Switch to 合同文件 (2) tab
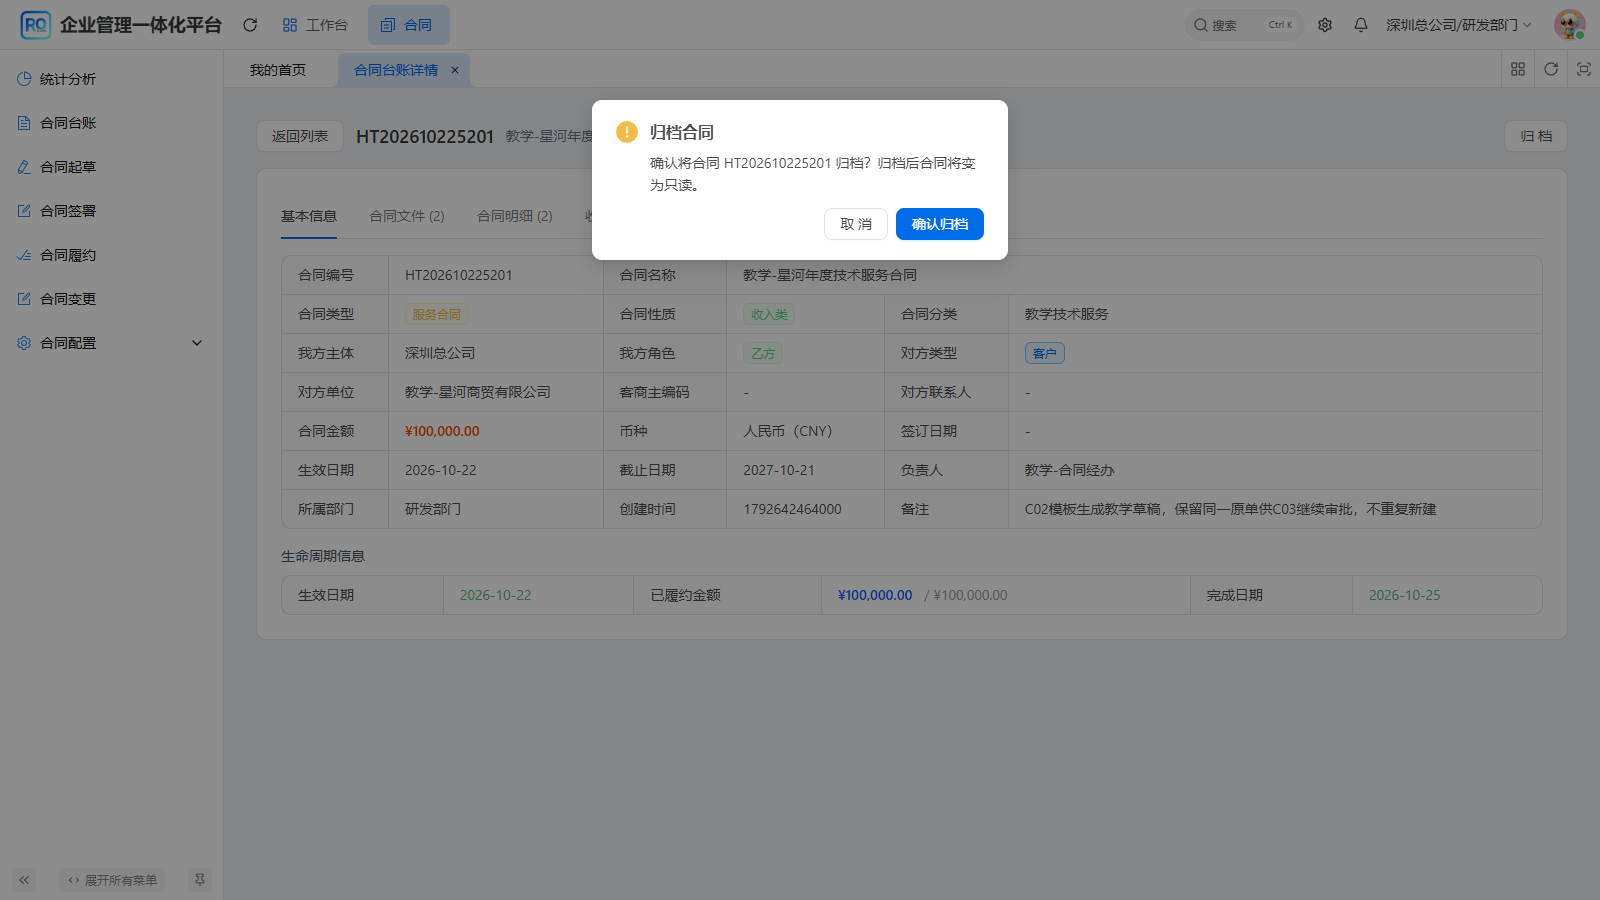1600x900 pixels. (407, 216)
